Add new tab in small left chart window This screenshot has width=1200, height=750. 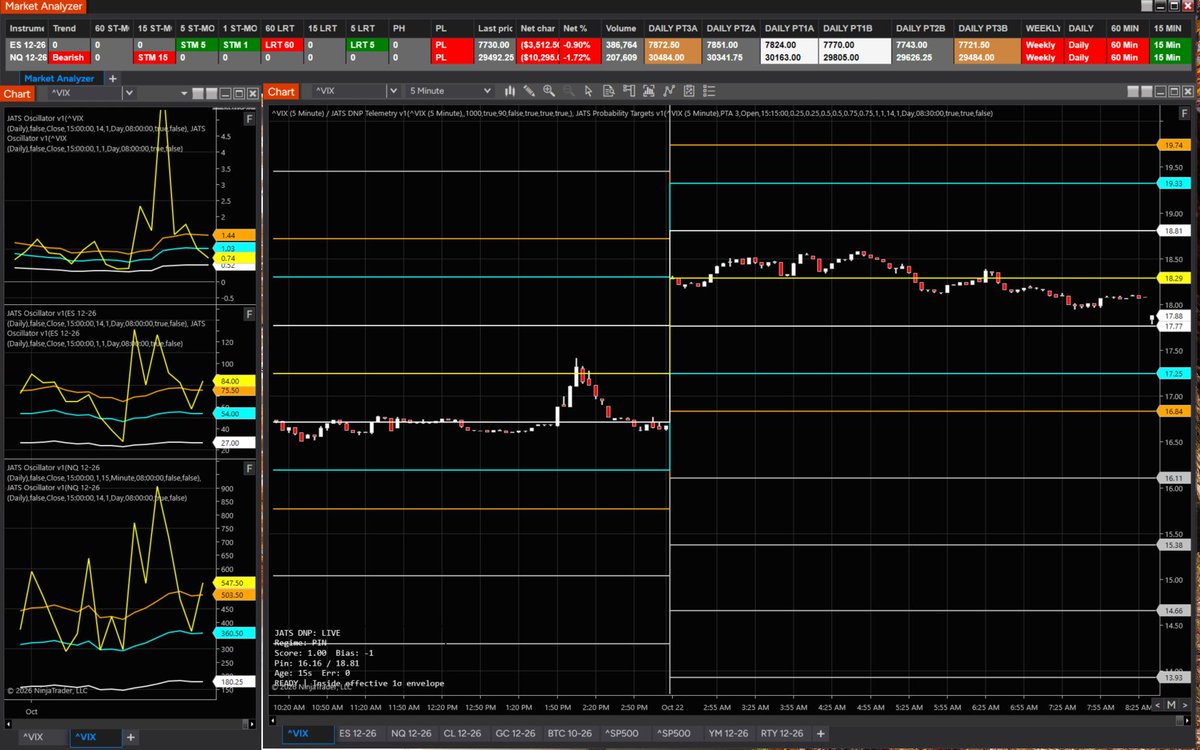130,737
